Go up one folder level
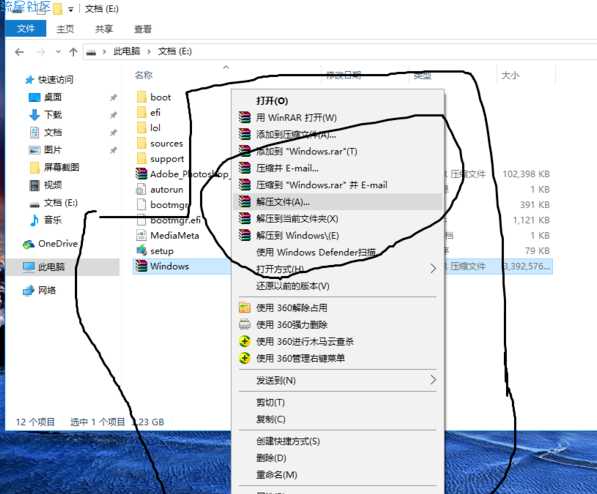Image resolution: width=597 pixels, height=494 pixels. coord(73,52)
